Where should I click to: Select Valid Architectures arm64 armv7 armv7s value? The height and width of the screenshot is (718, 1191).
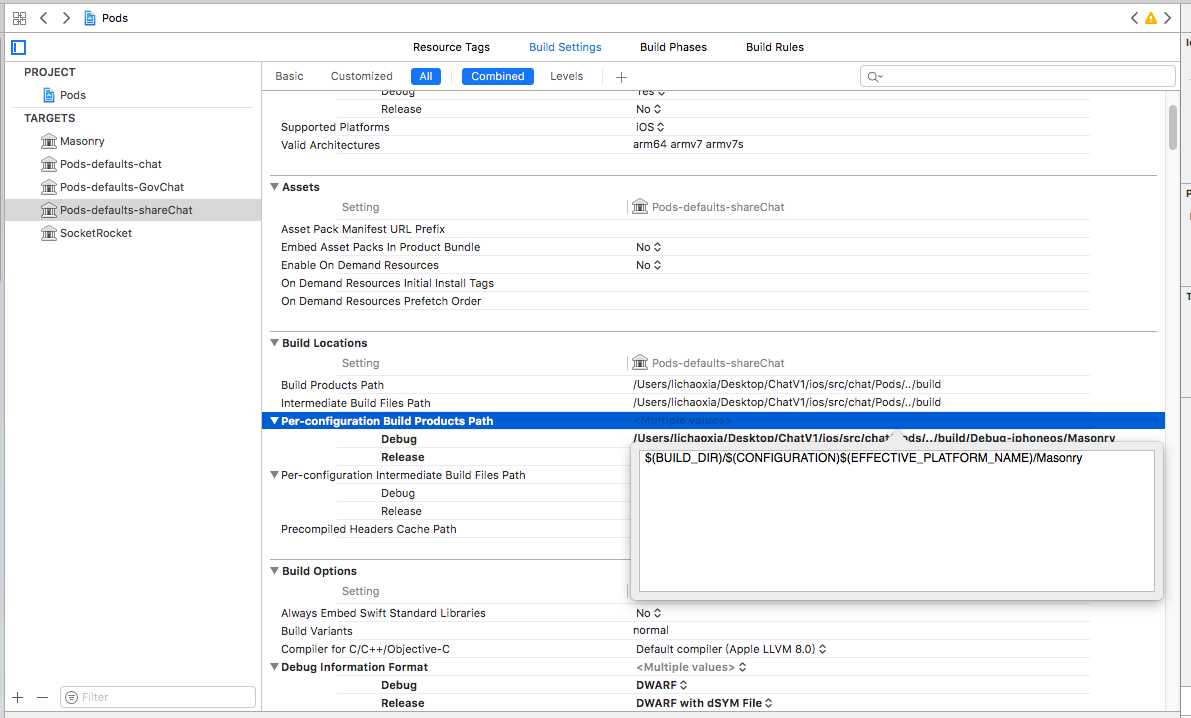[688, 144]
